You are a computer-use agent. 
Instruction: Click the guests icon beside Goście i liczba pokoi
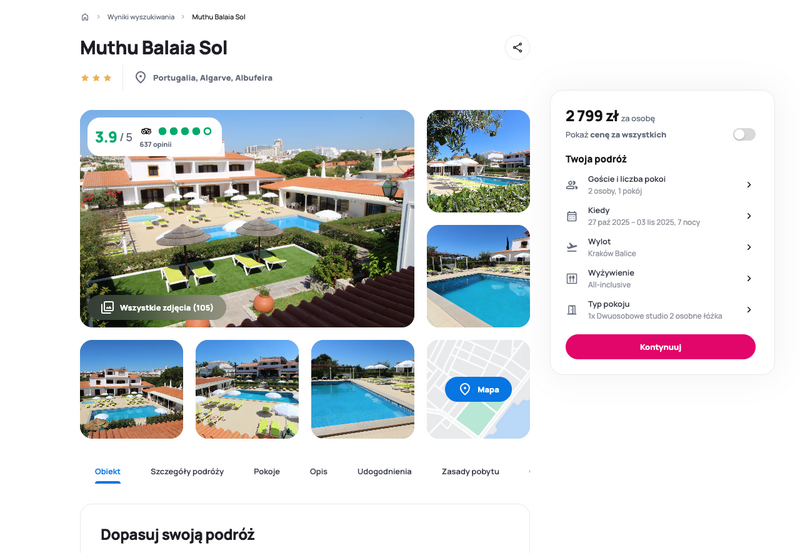(572, 185)
